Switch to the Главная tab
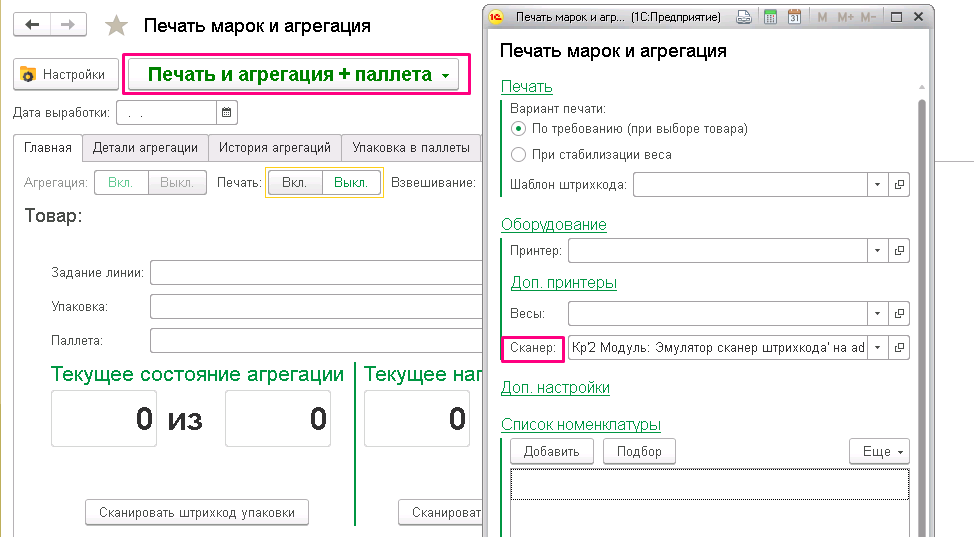The width and height of the screenshot is (974, 537). tap(48, 147)
